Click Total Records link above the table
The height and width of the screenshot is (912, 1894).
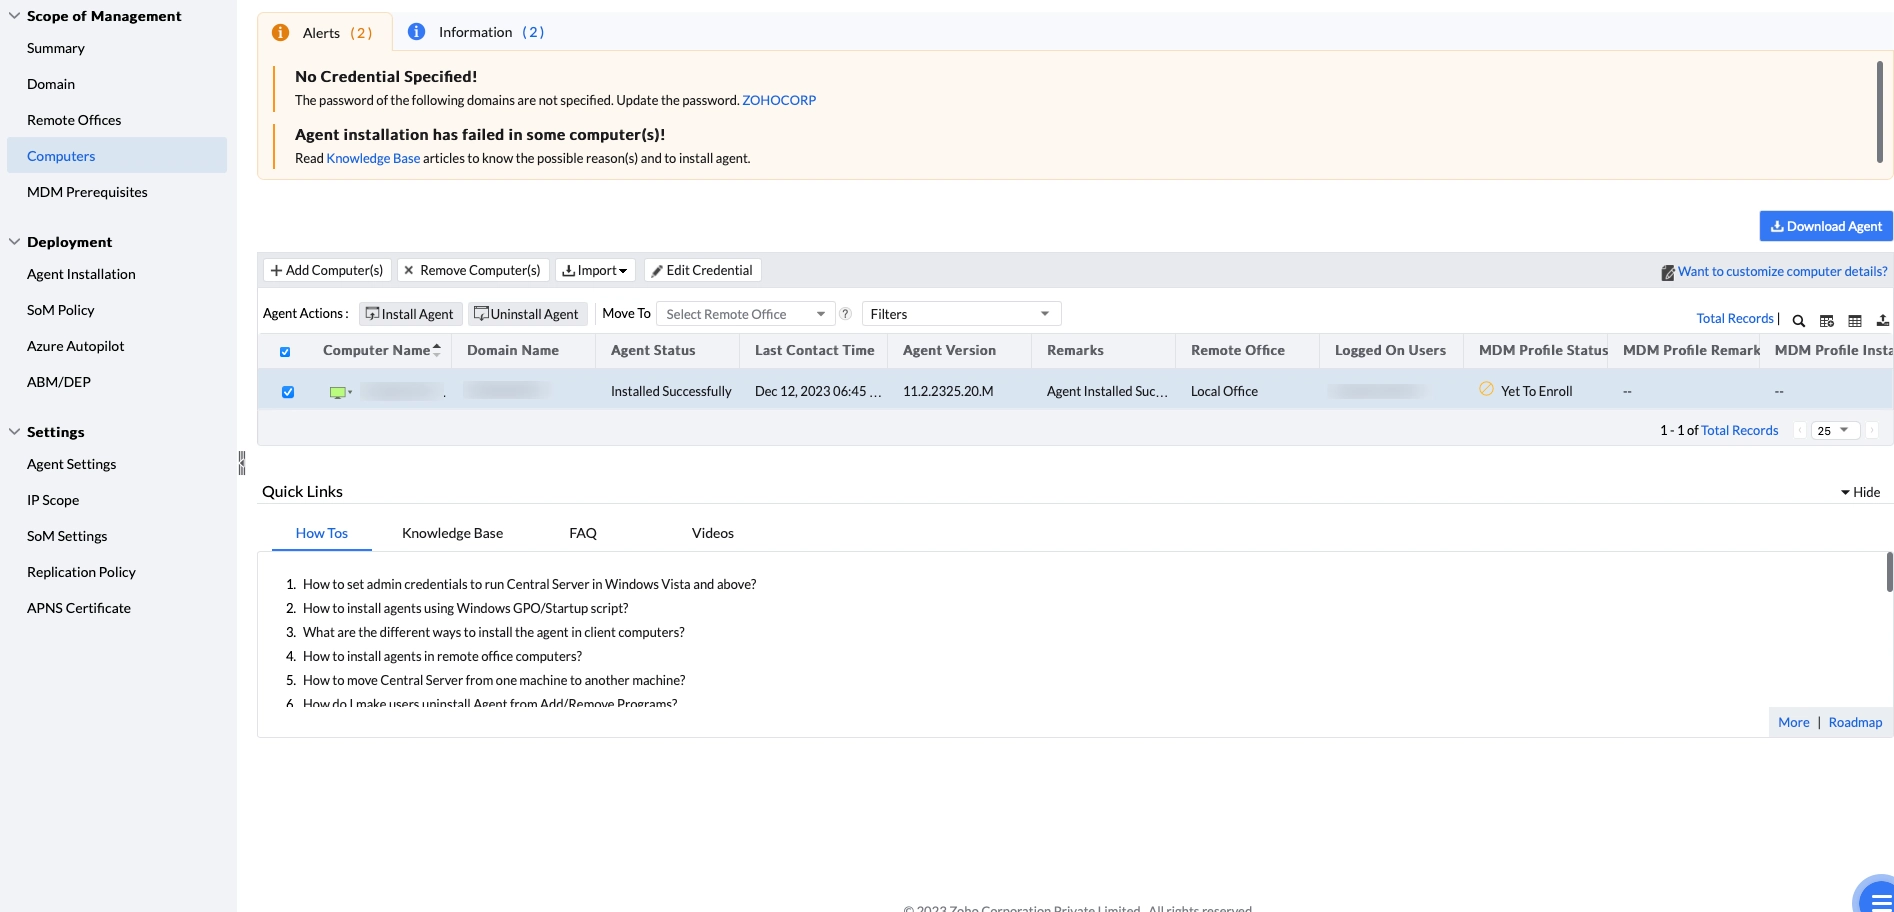(1735, 318)
